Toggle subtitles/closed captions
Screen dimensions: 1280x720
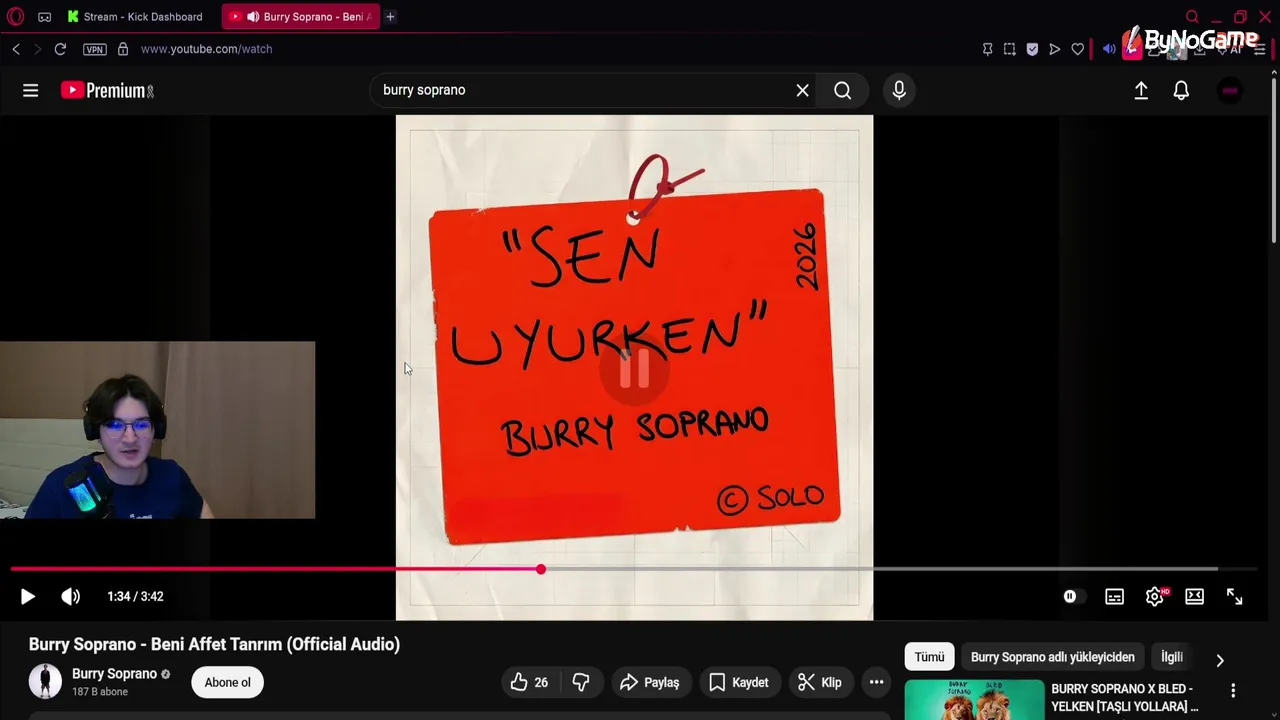[x=1114, y=597]
